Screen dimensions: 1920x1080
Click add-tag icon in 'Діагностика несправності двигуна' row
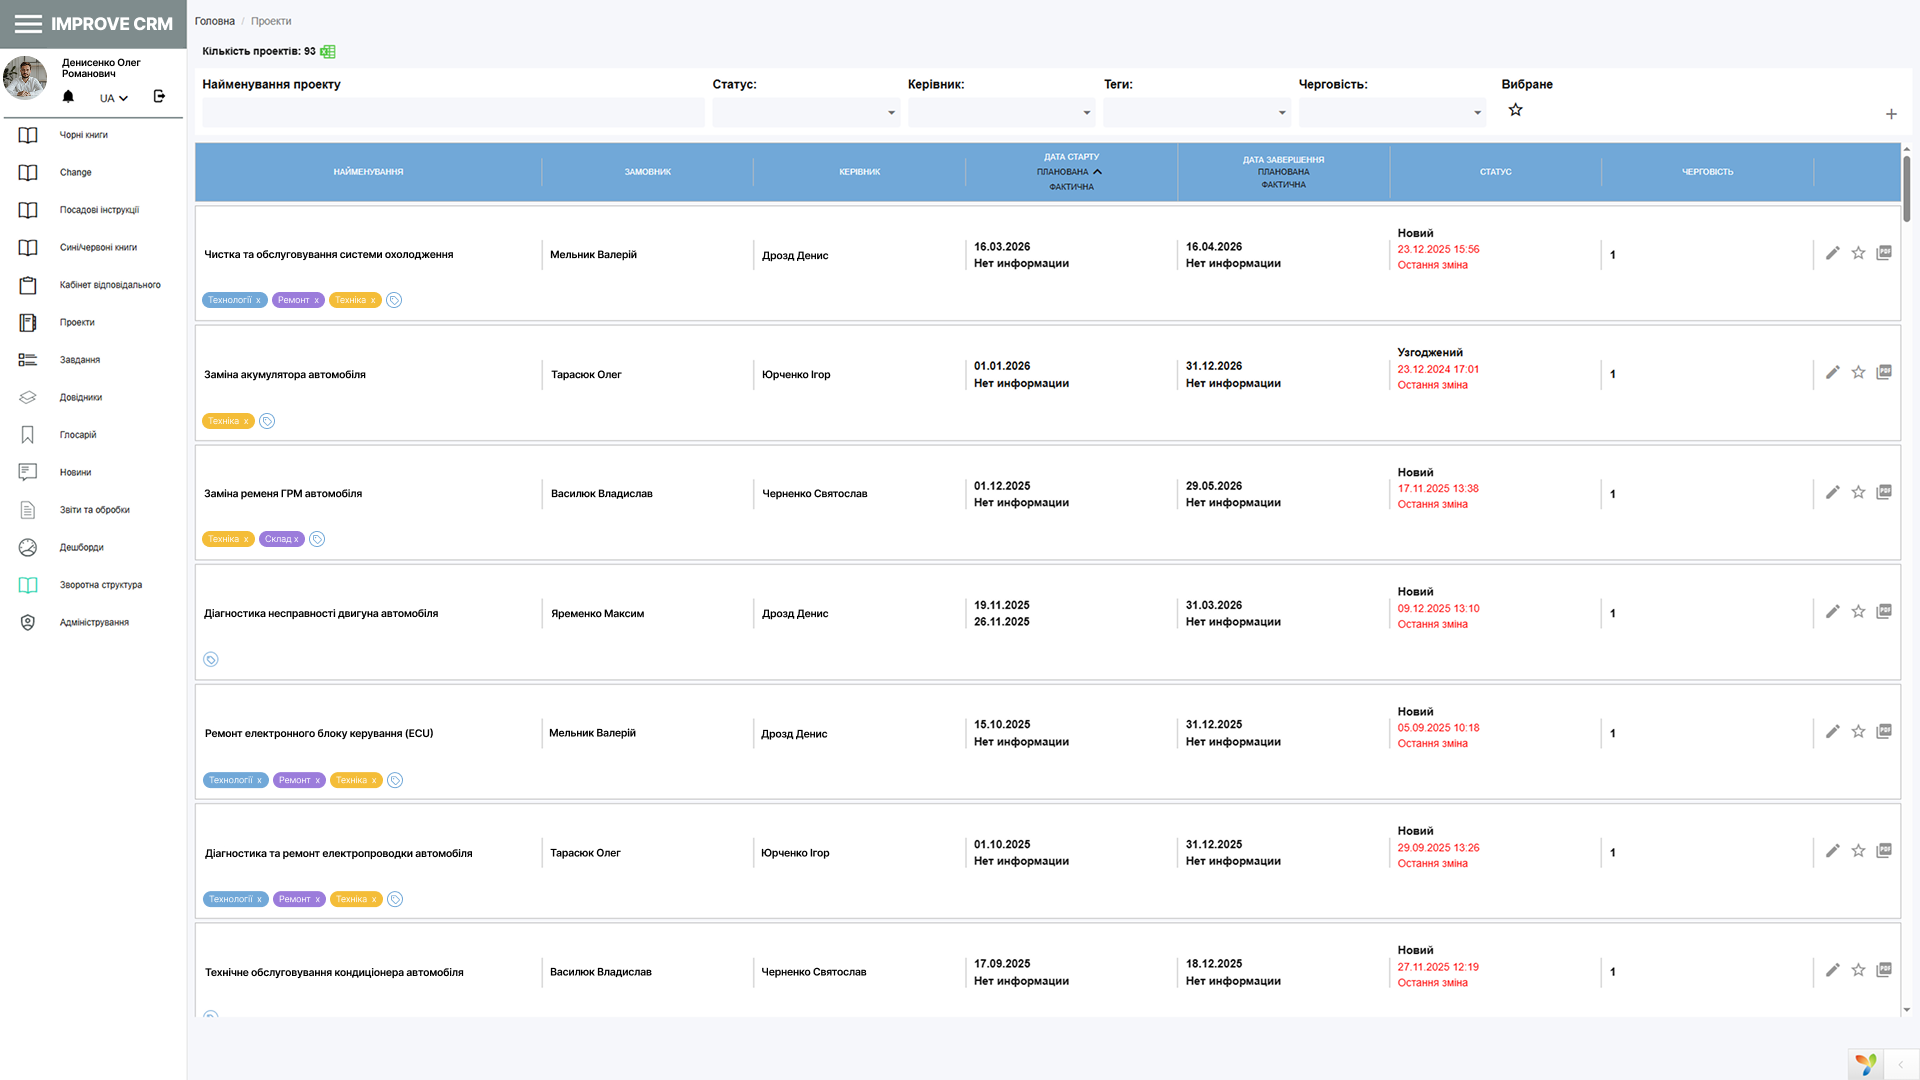coord(211,660)
